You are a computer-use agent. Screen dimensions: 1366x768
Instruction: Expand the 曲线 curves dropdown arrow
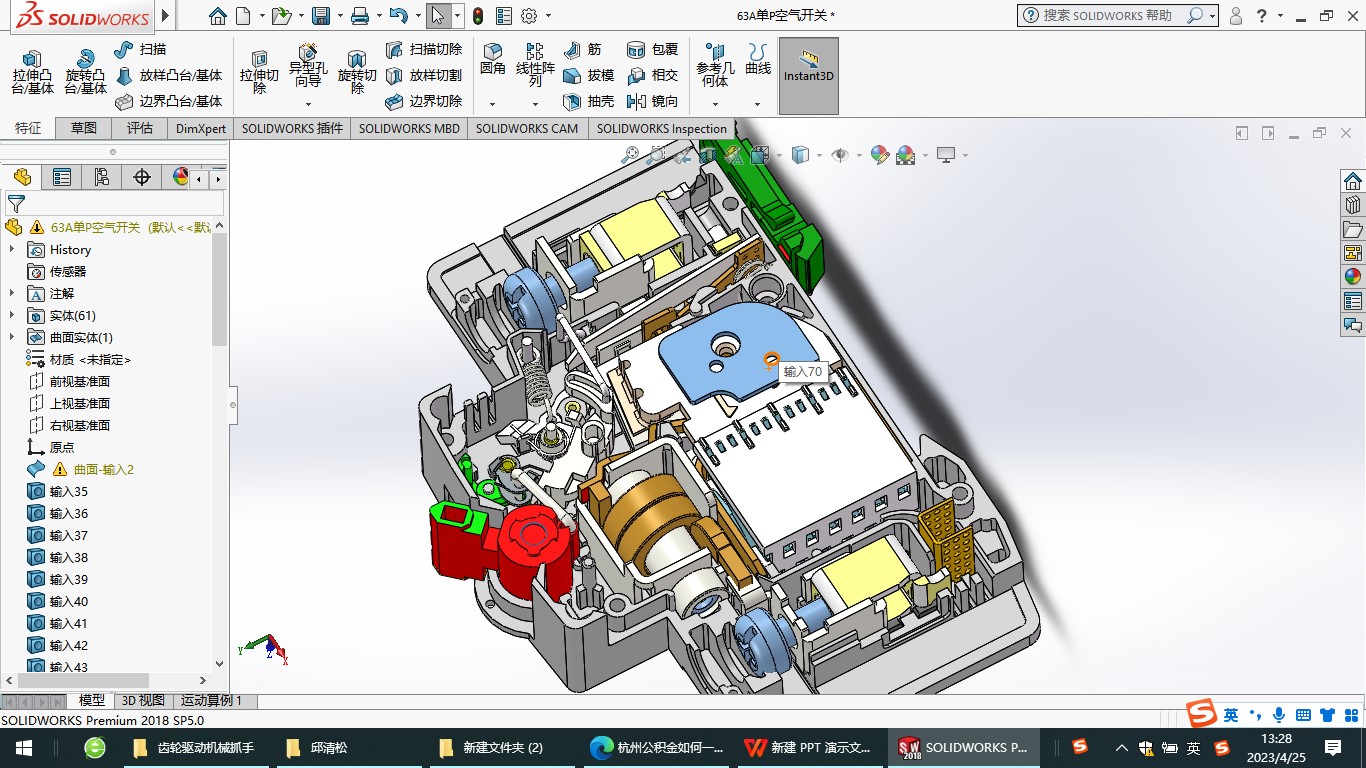(x=757, y=104)
